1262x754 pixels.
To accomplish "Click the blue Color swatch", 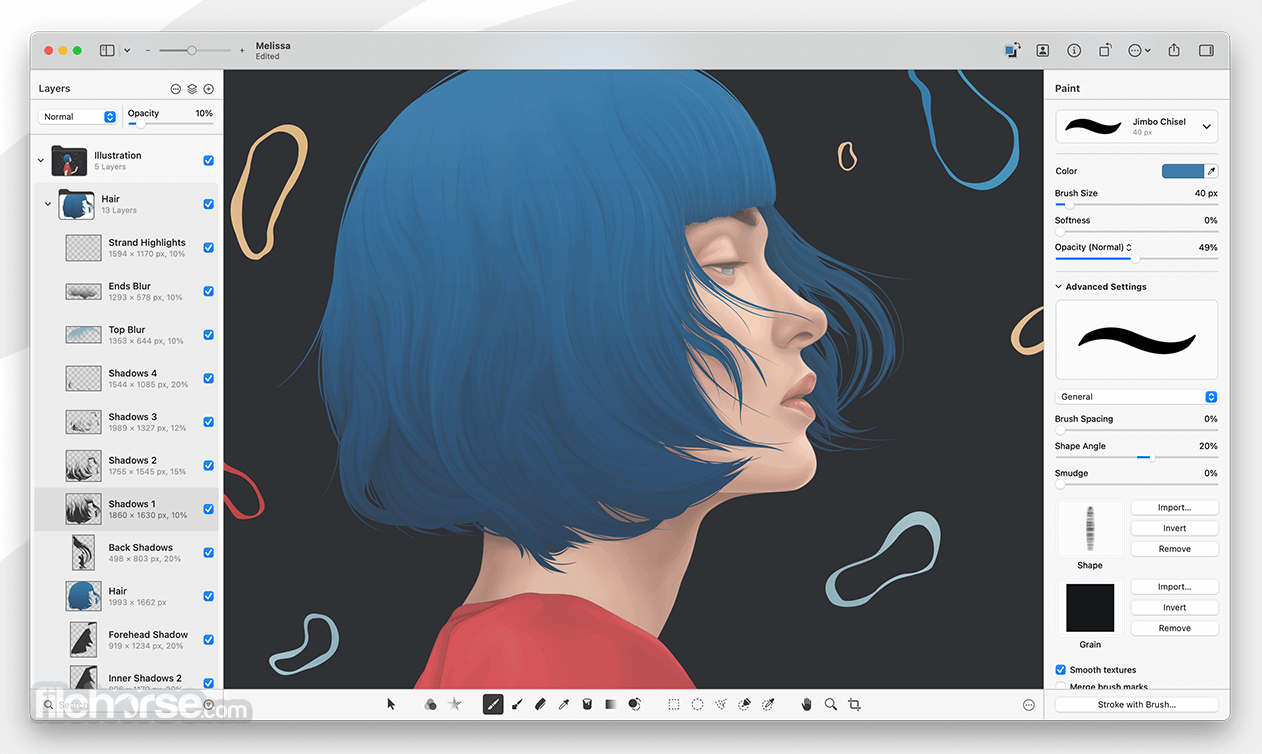I will coord(1182,171).
